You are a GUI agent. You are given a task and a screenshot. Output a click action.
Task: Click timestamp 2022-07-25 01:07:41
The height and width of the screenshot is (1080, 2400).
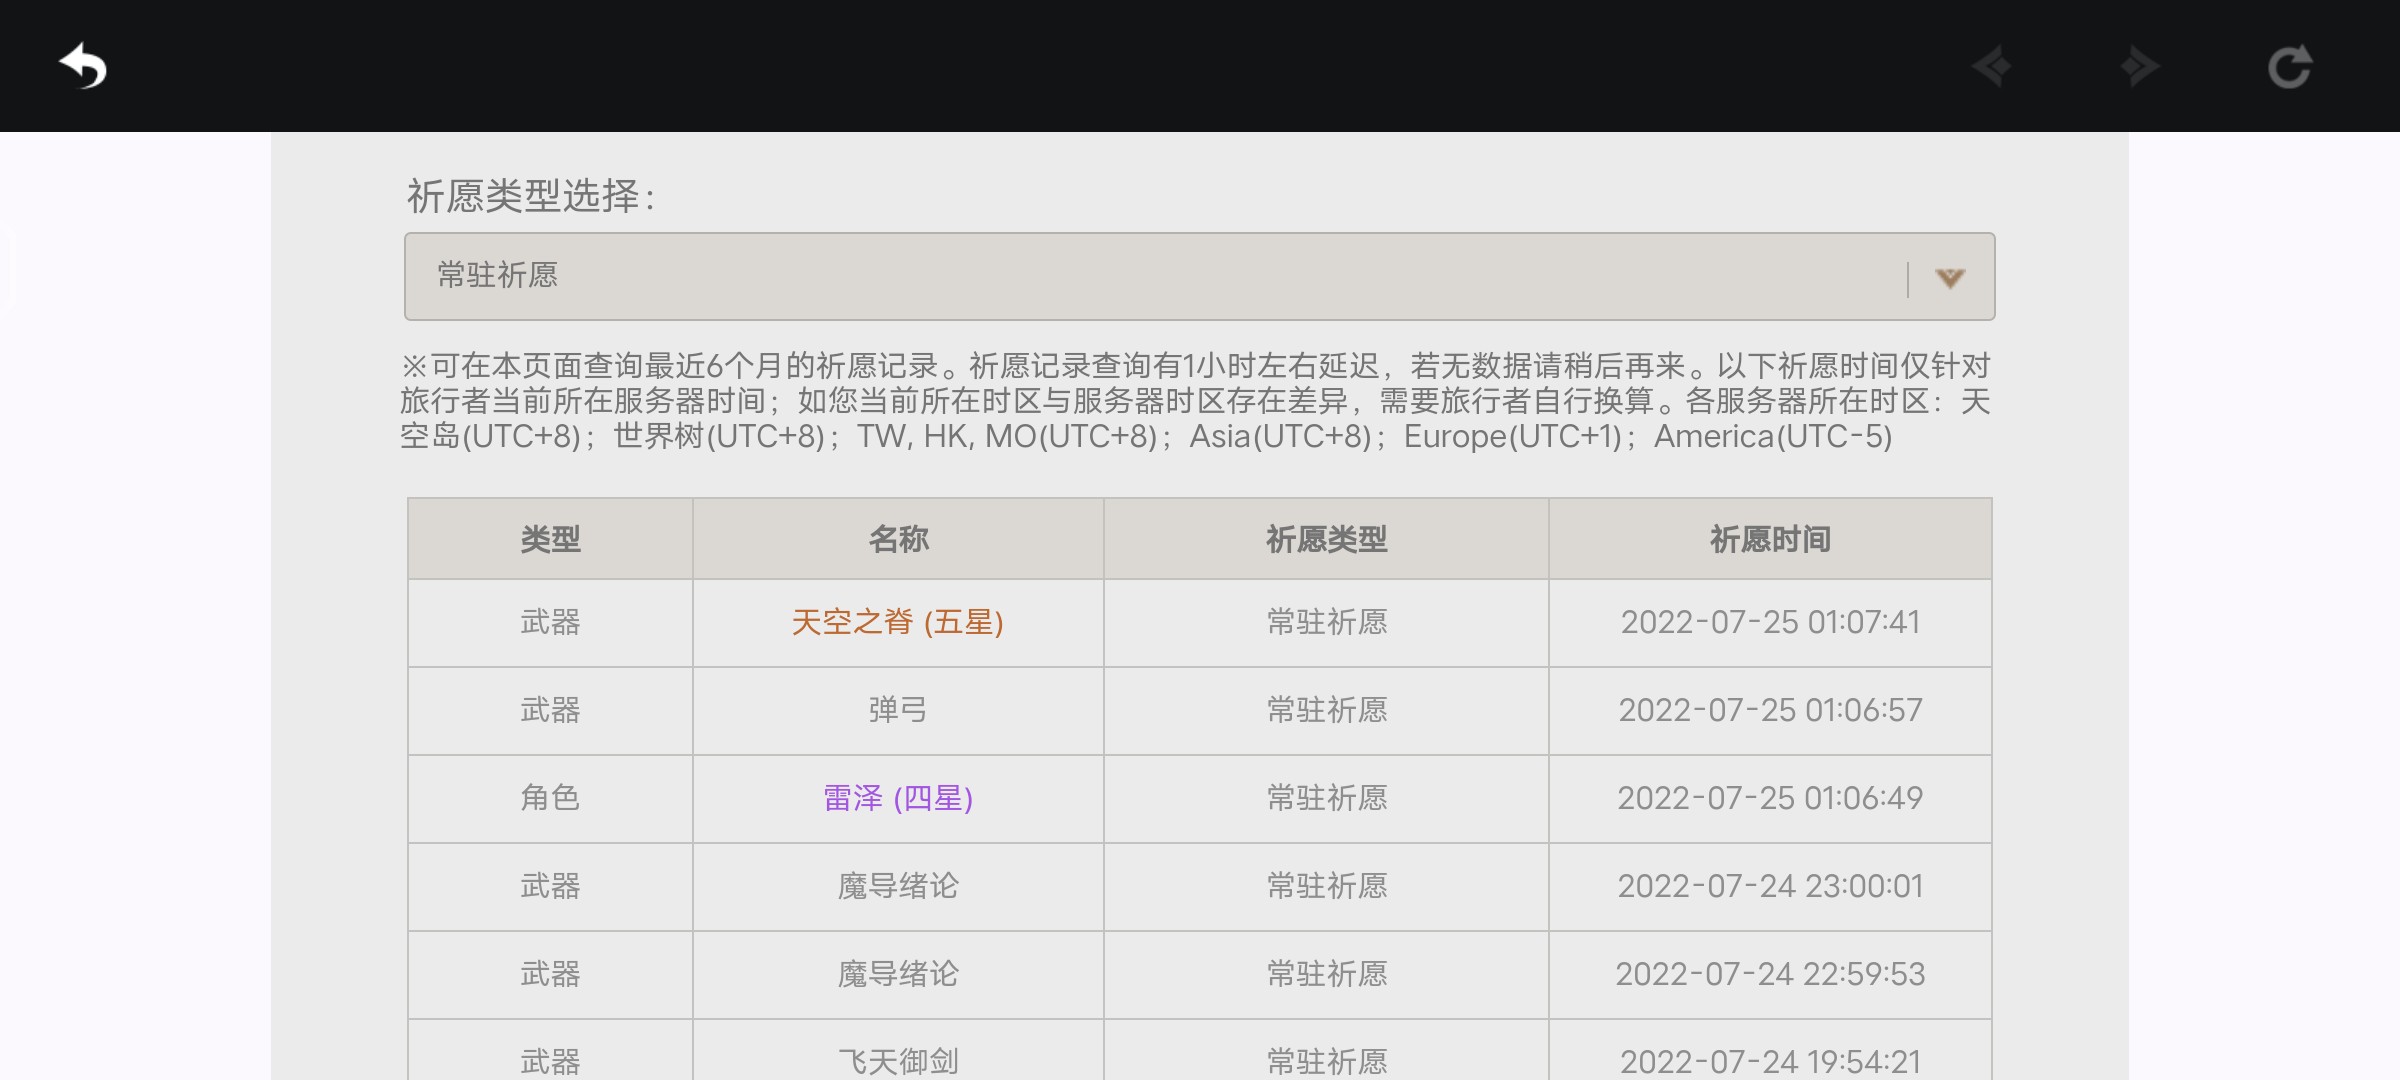[1770, 622]
